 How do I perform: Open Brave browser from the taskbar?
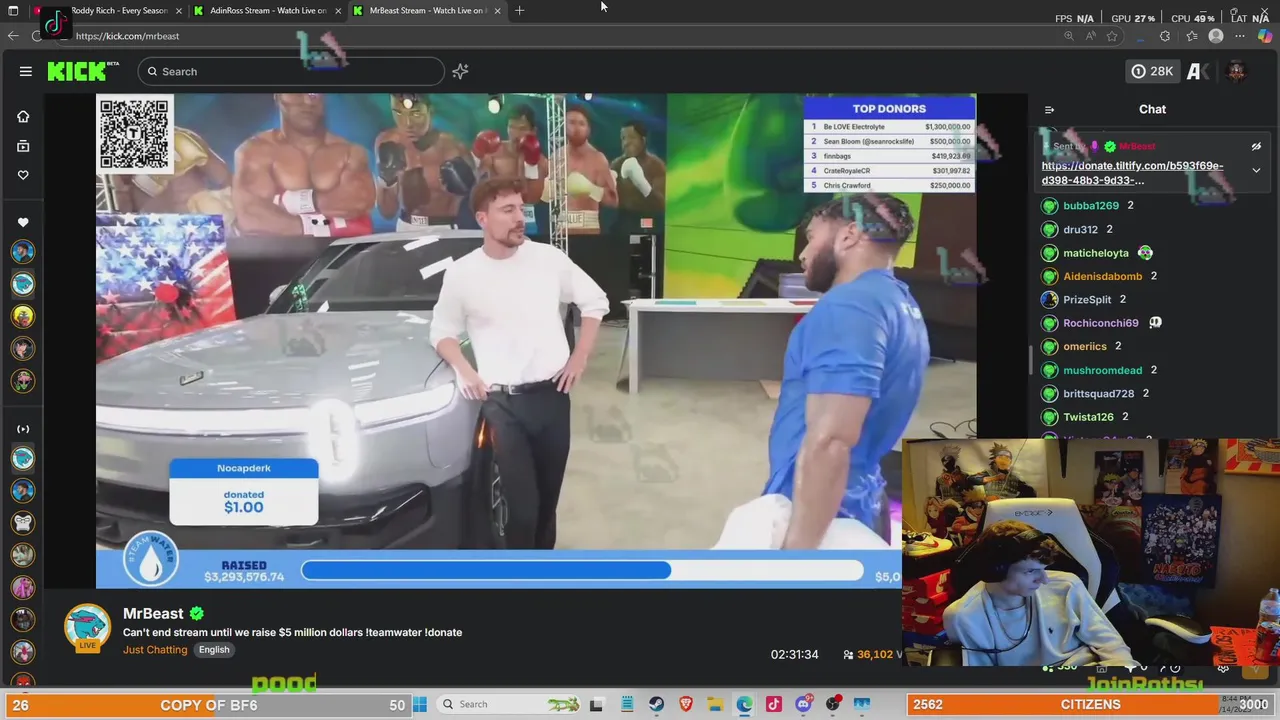click(x=686, y=704)
